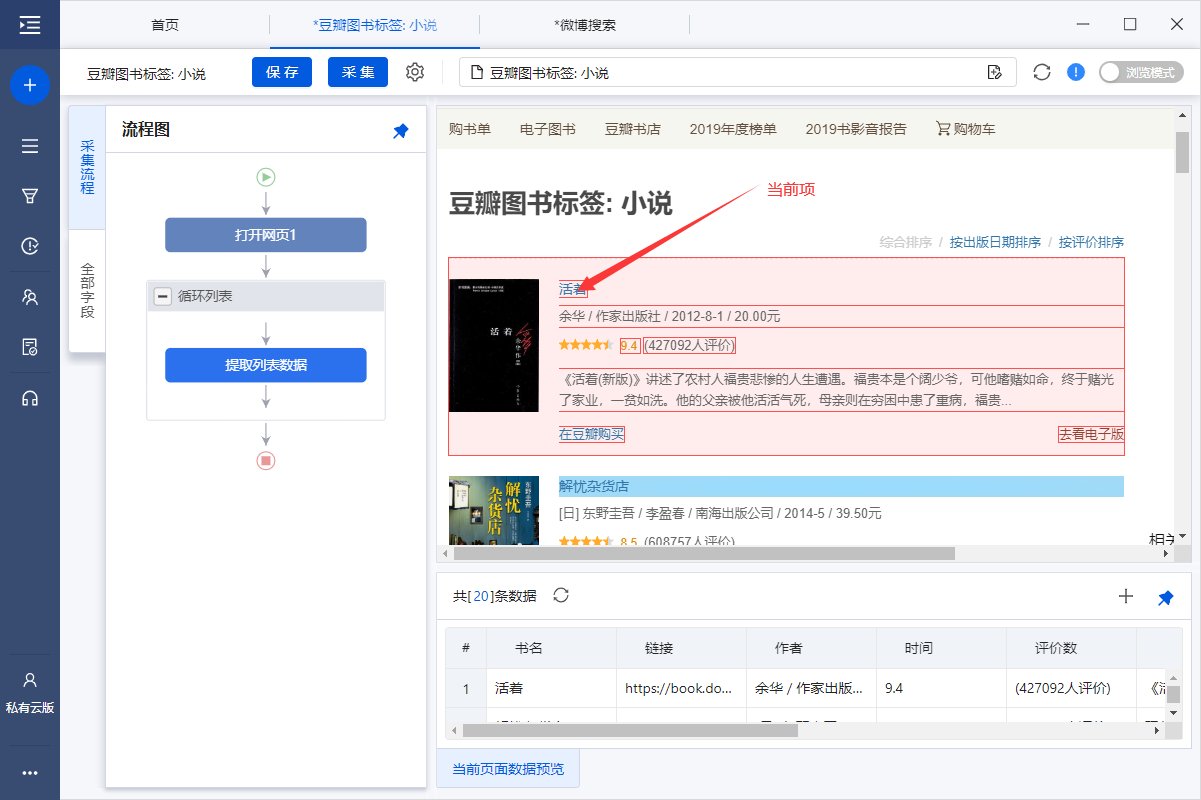Open the scheduled tasks clock icon
The height and width of the screenshot is (800, 1201).
(30, 246)
